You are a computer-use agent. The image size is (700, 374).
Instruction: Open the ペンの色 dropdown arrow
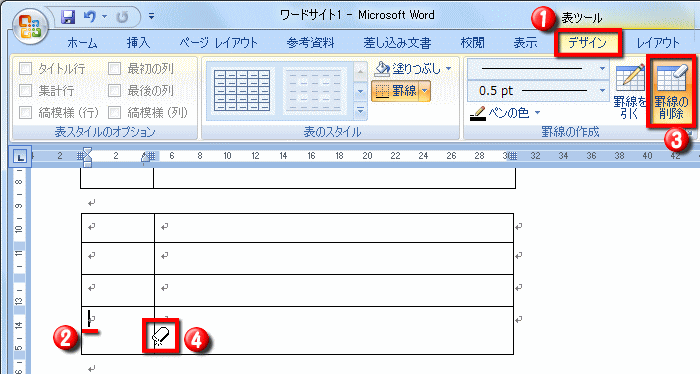537,112
